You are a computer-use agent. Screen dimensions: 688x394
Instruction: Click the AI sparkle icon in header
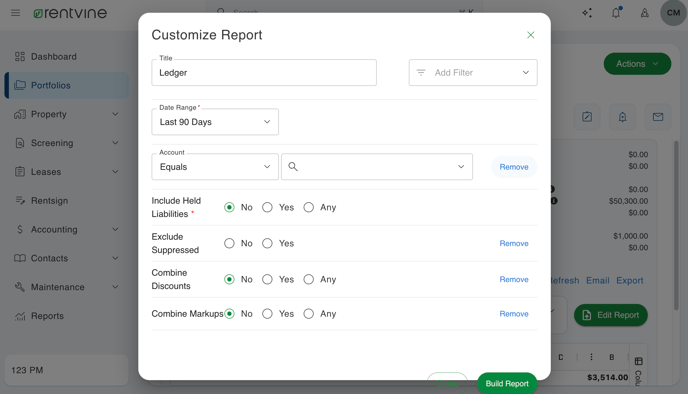pyautogui.click(x=587, y=13)
